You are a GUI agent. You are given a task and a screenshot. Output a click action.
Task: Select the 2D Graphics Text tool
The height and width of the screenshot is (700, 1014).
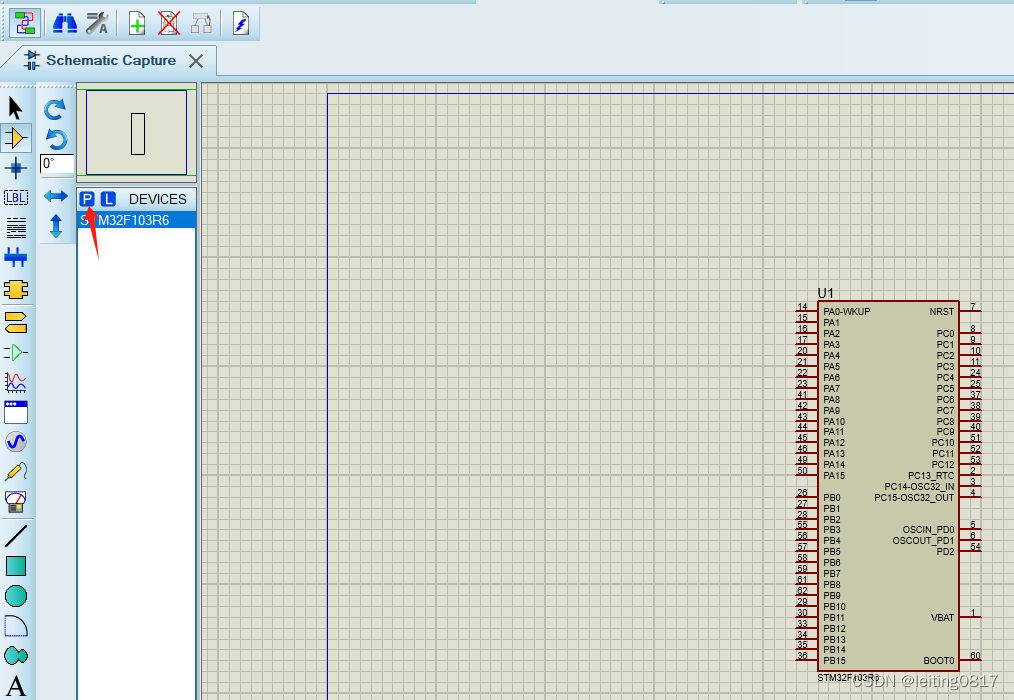tap(16, 686)
